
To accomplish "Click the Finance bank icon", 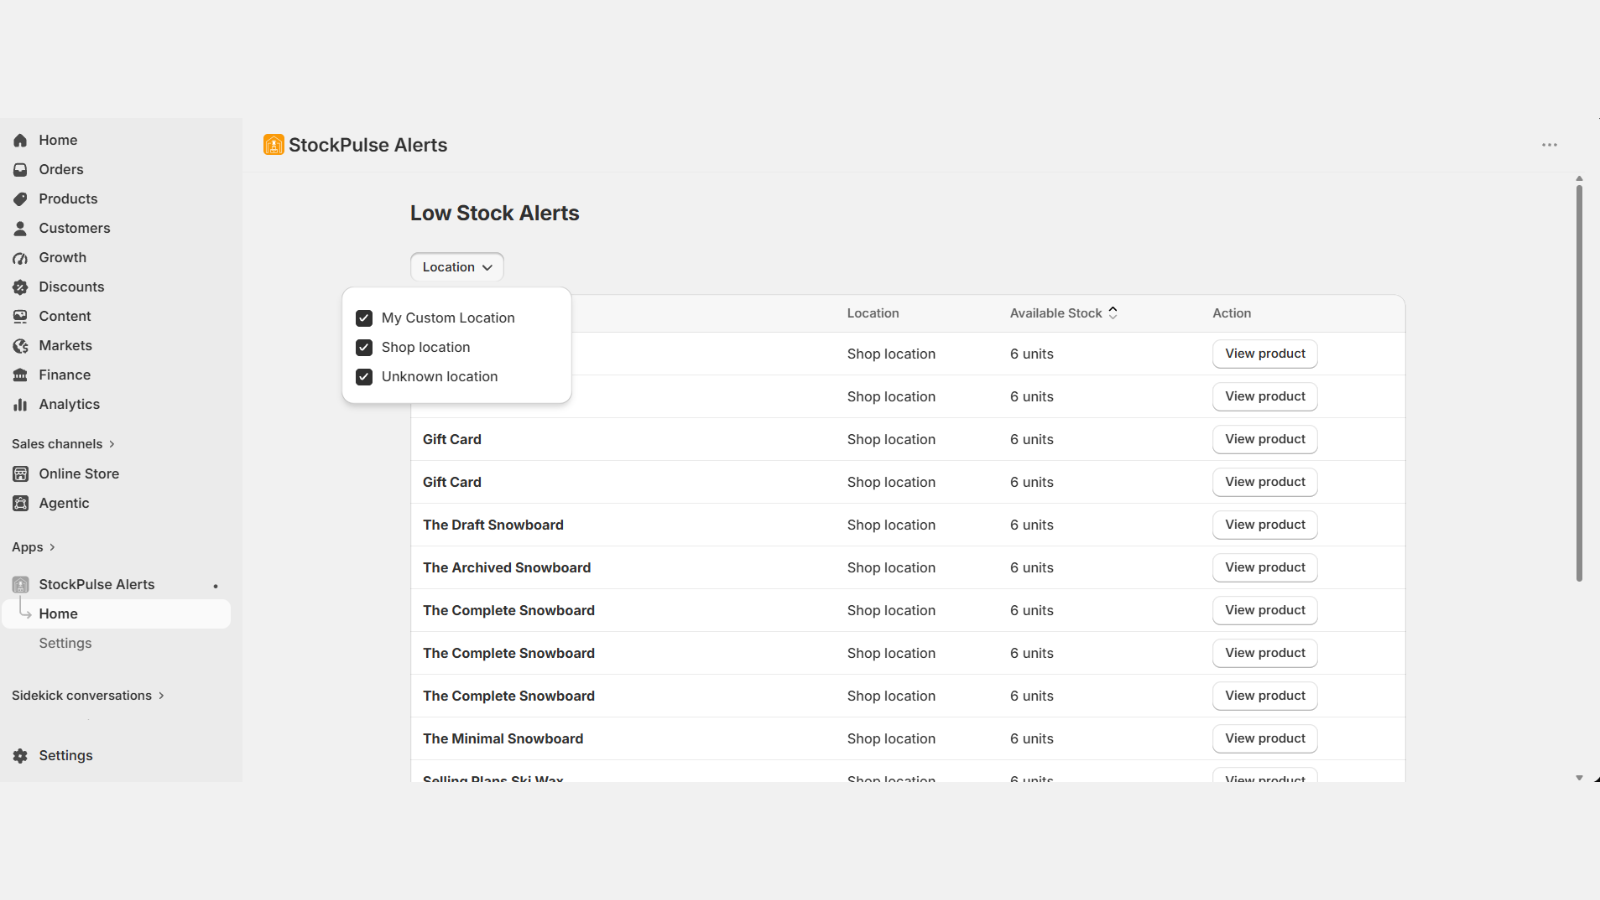I will click(x=20, y=375).
